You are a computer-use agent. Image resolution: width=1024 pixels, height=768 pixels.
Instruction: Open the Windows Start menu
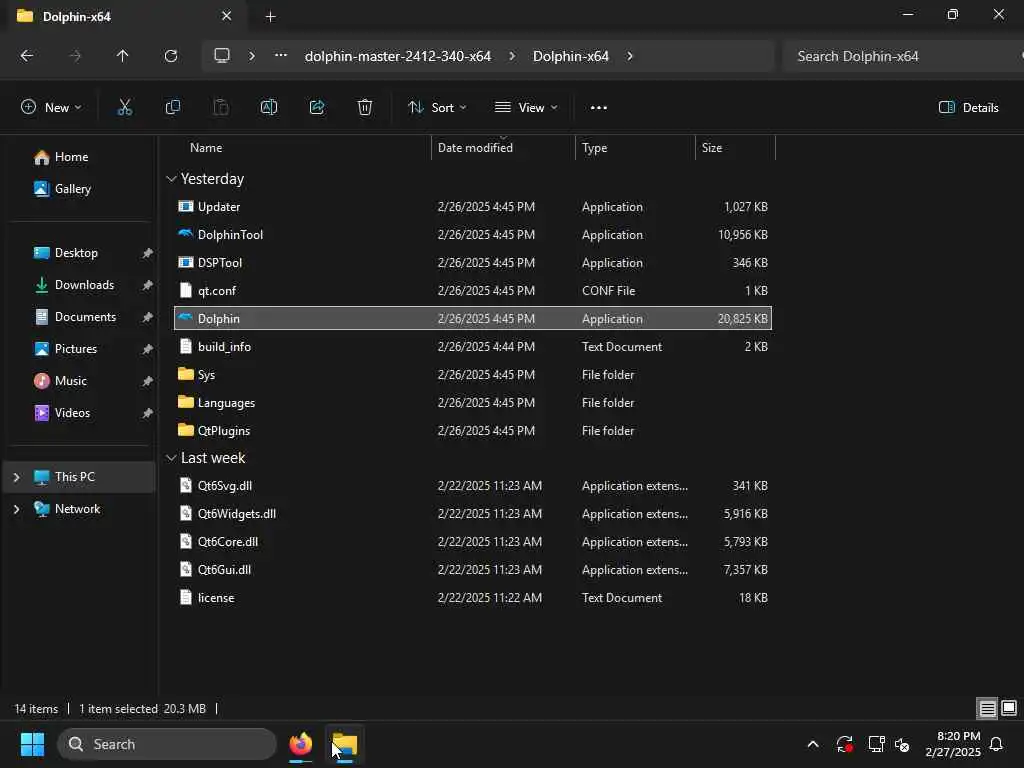tap(32, 744)
